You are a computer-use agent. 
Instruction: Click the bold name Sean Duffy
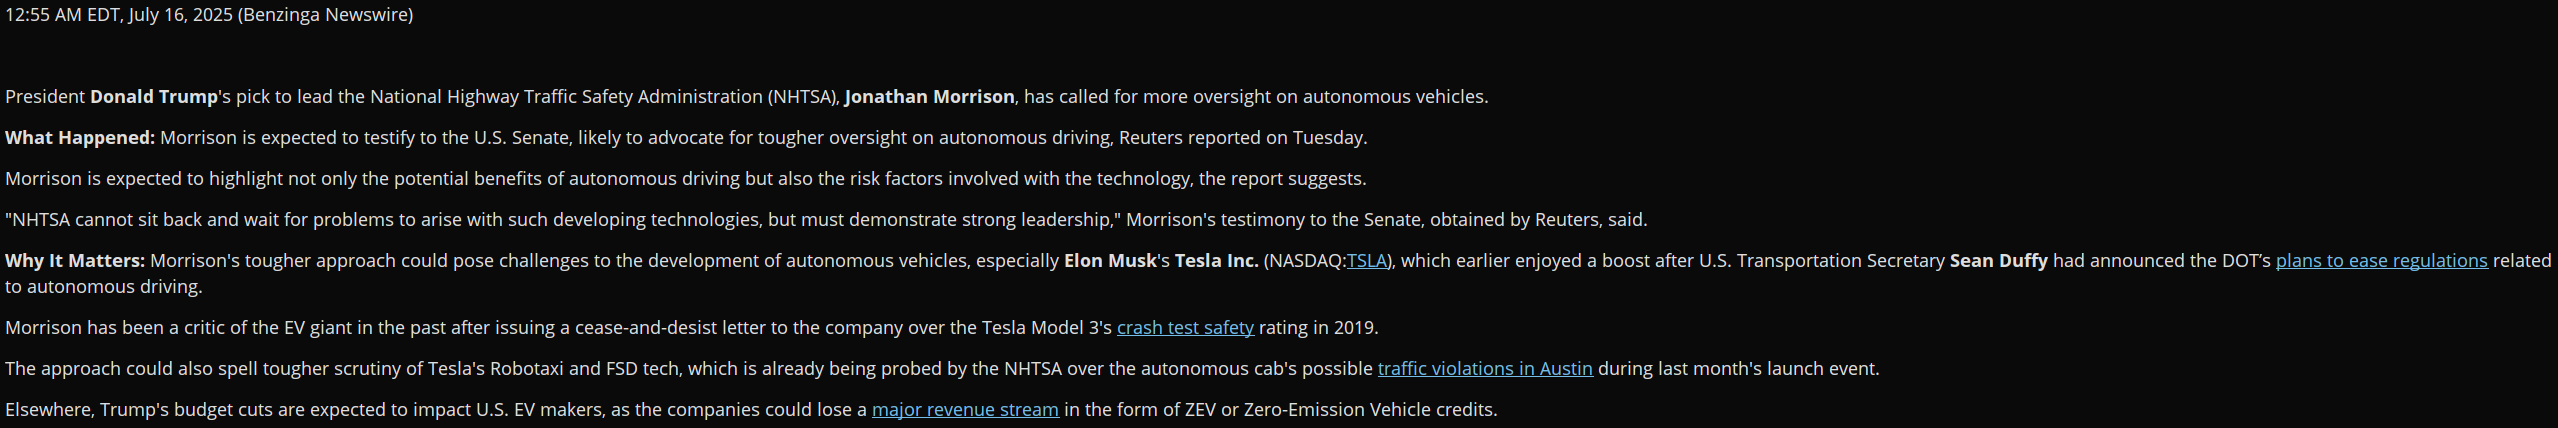1997,261
